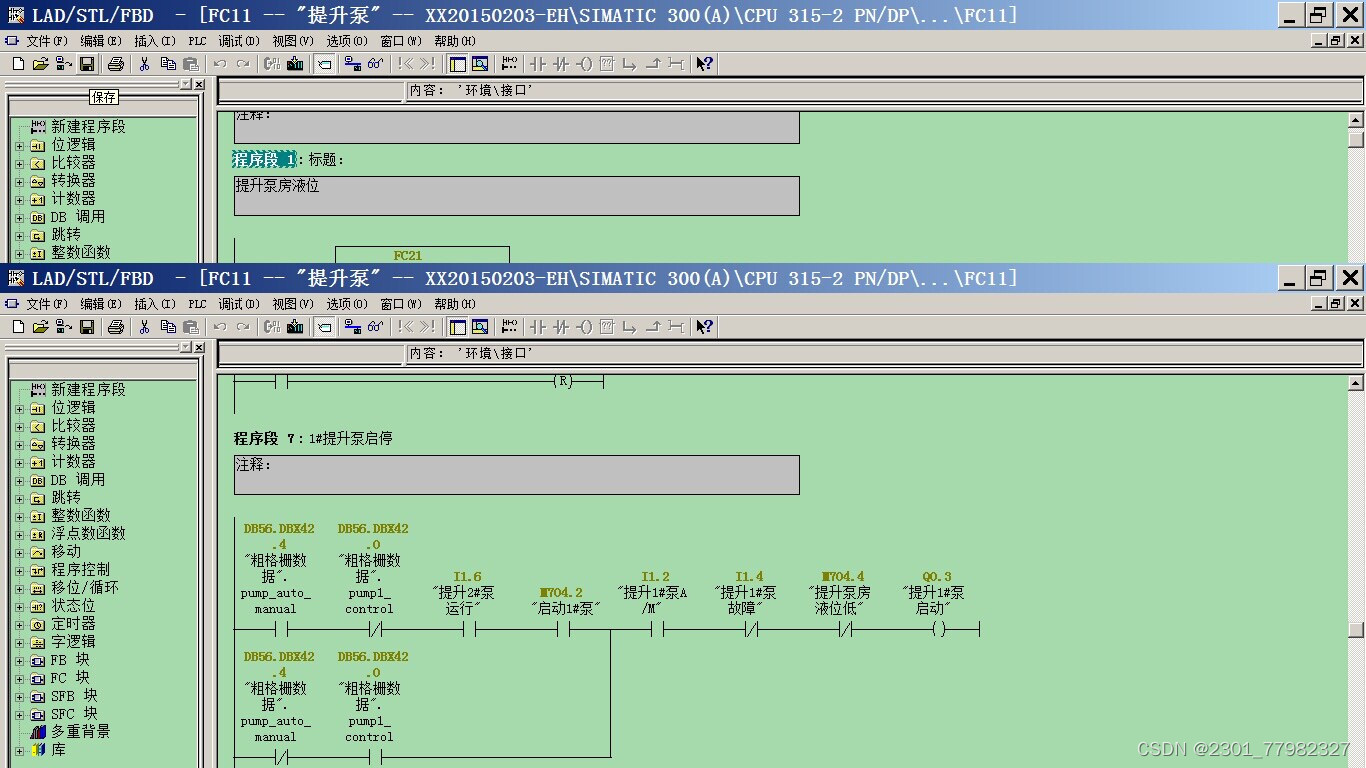
Task: Click Paste icon in the bottom window
Action: 191,327
